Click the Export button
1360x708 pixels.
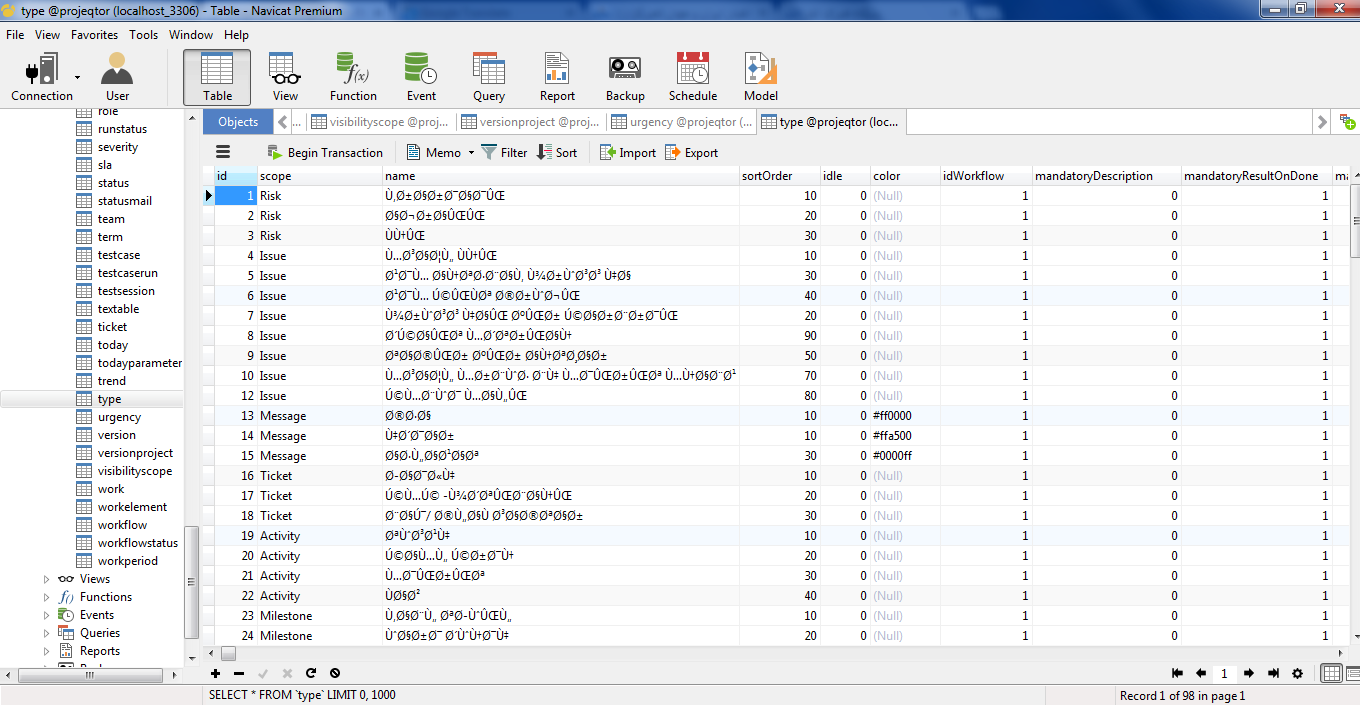tap(691, 153)
